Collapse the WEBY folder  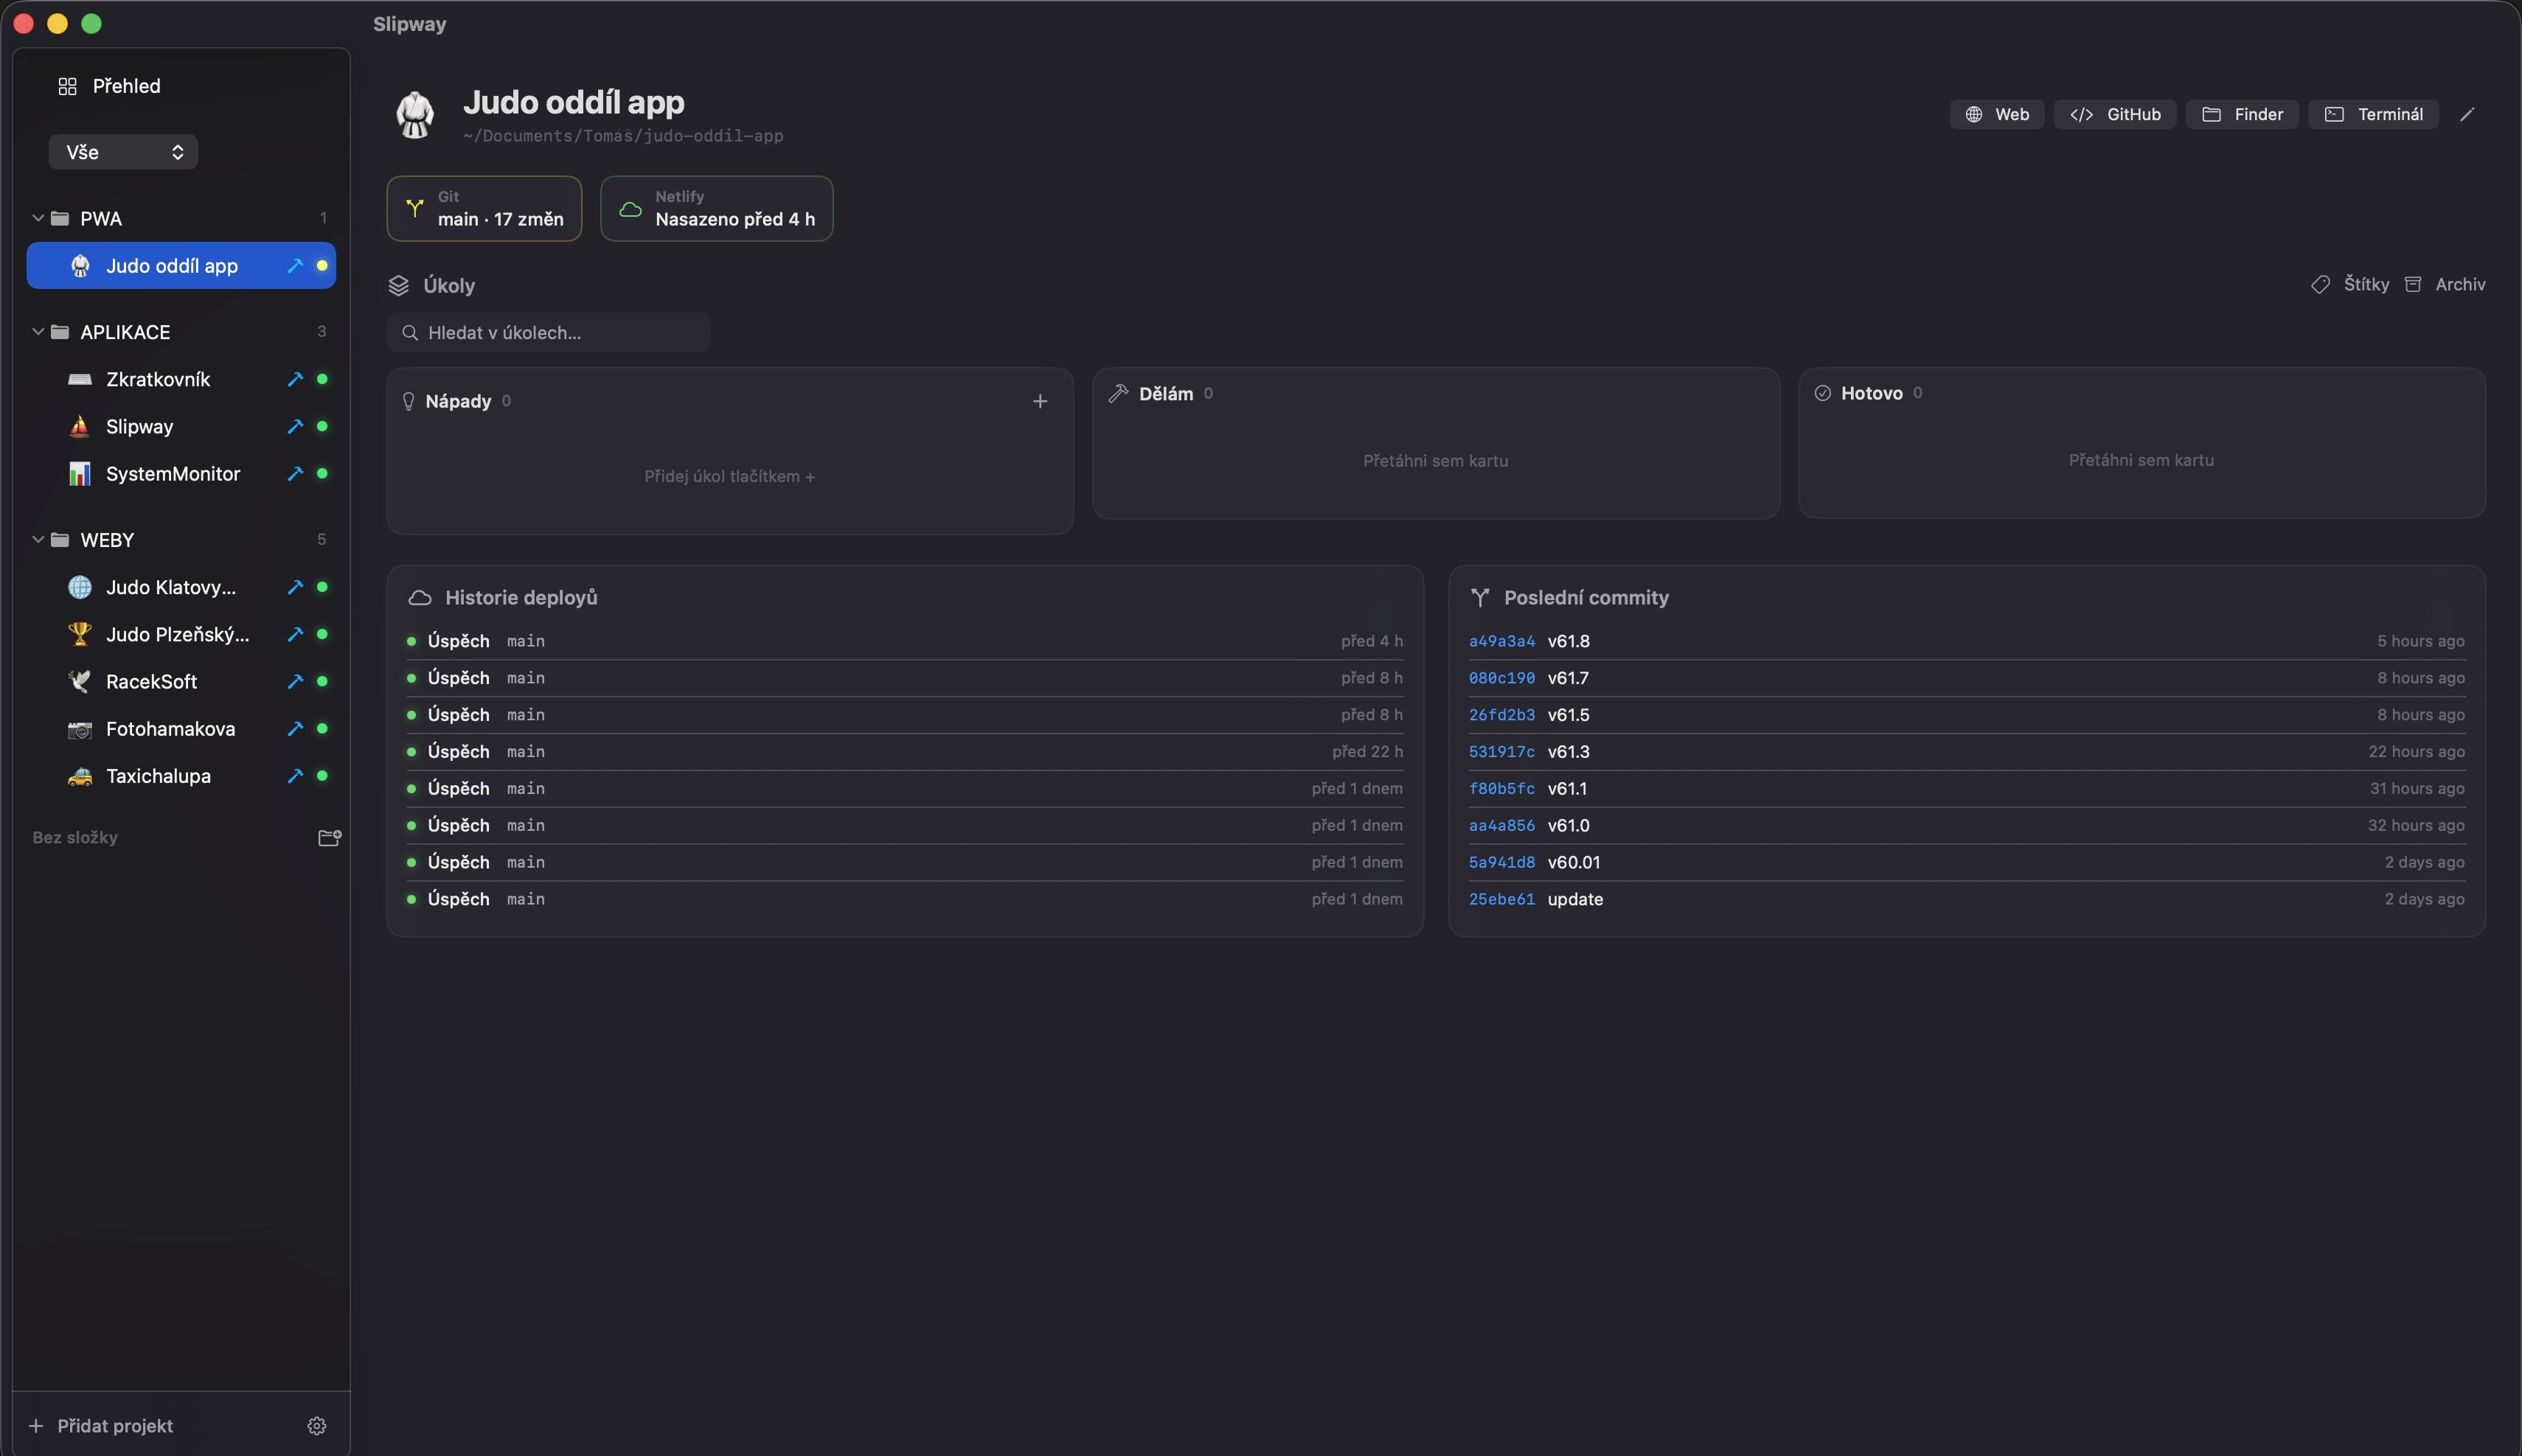coord(38,540)
